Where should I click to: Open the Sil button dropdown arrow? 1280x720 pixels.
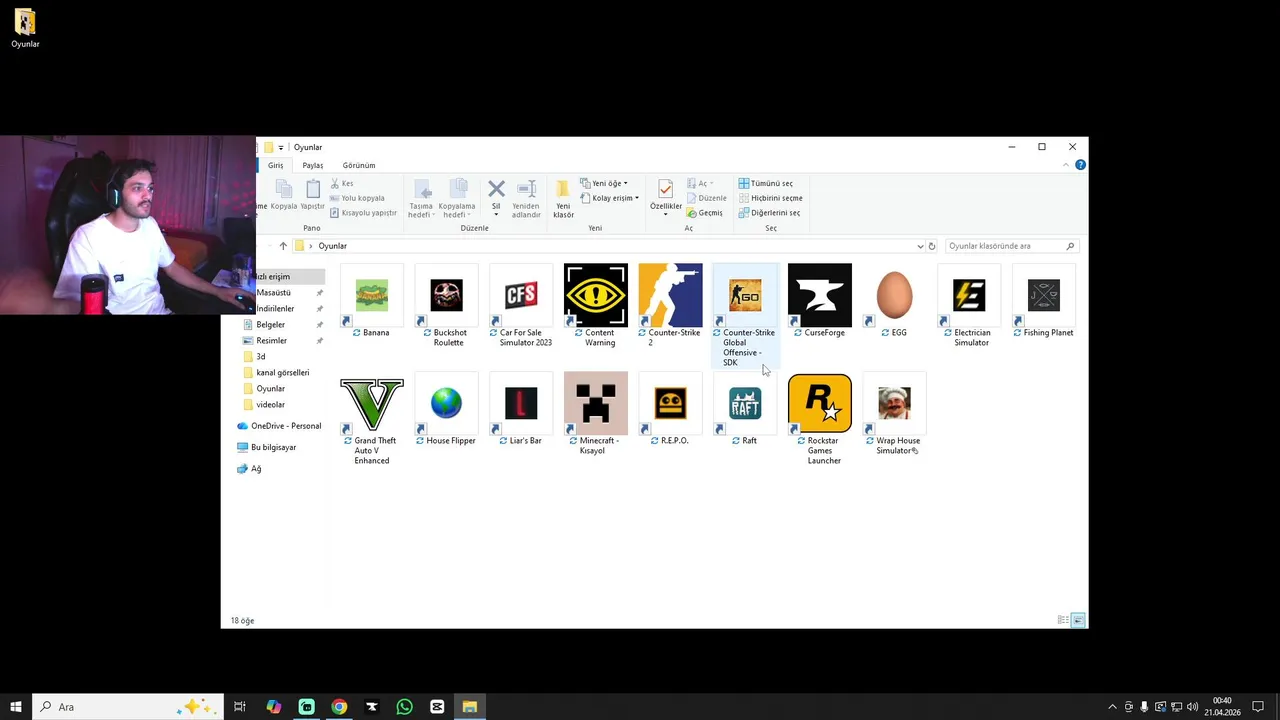click(x=496, y=214)
